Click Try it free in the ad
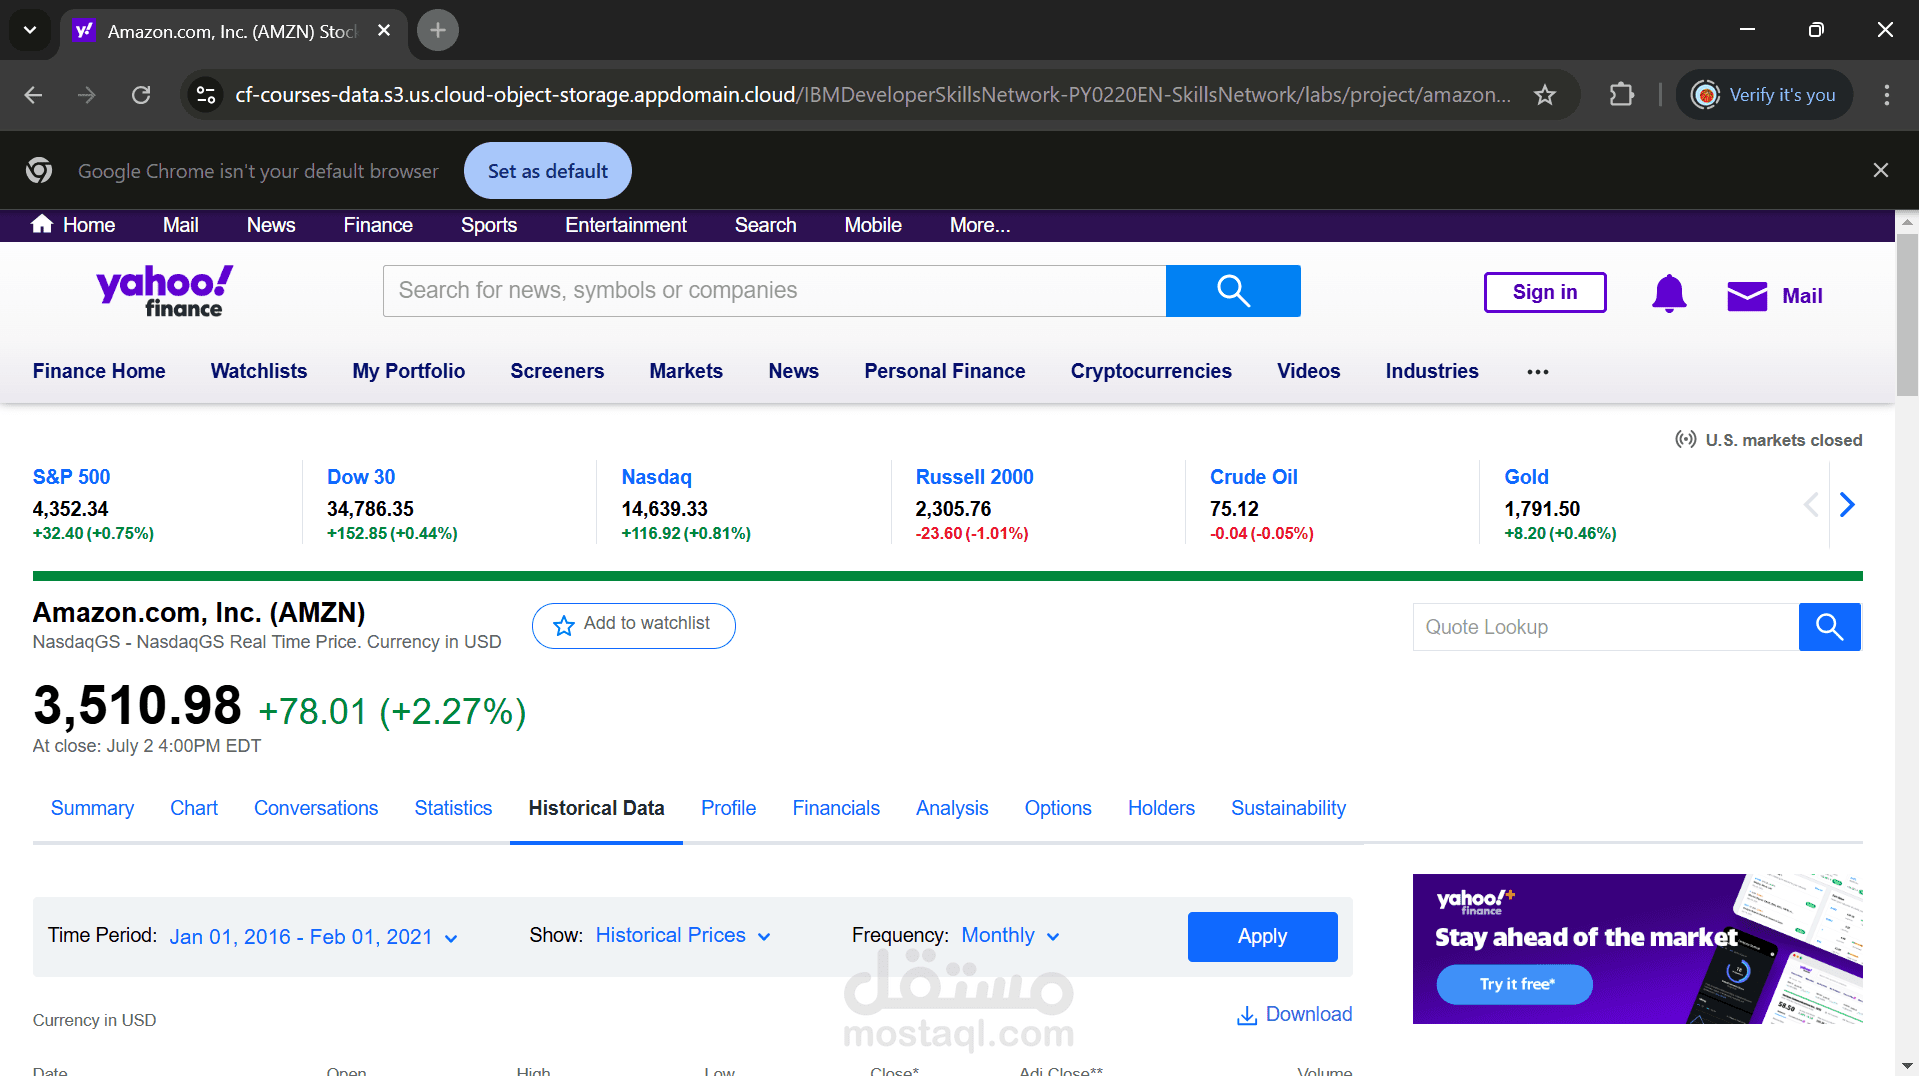The width and height of the screenshot is (1919, 1076). pos(1515,985)
